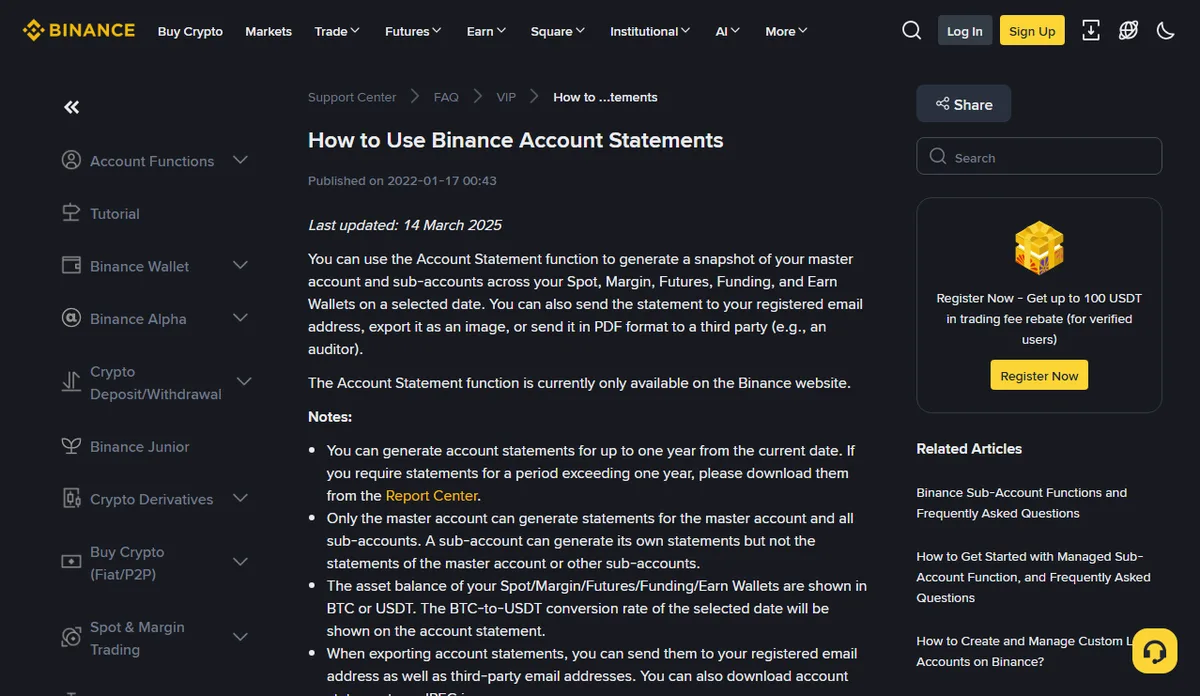Select Binance Junior in the sidebar
The image size is (1200, 696).
point(140,446)
